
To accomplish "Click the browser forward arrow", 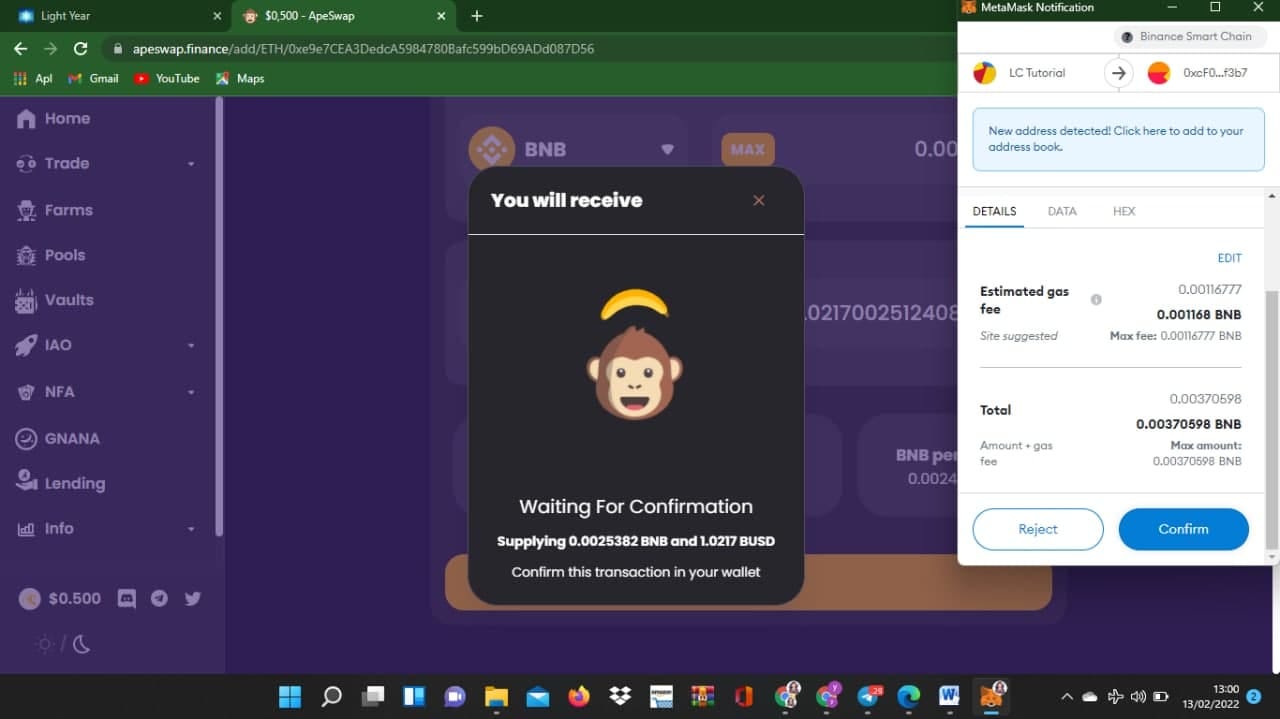I will tap(50, 48).
